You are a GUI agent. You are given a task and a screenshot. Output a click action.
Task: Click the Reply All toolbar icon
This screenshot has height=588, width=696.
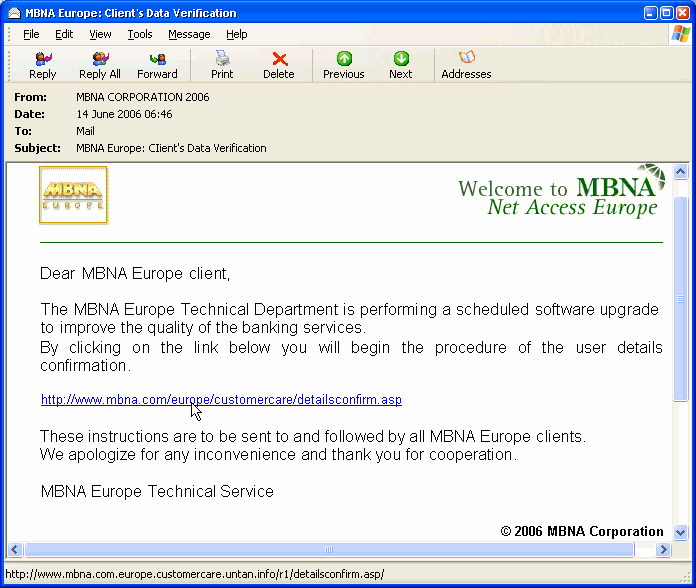pos(100,60)
